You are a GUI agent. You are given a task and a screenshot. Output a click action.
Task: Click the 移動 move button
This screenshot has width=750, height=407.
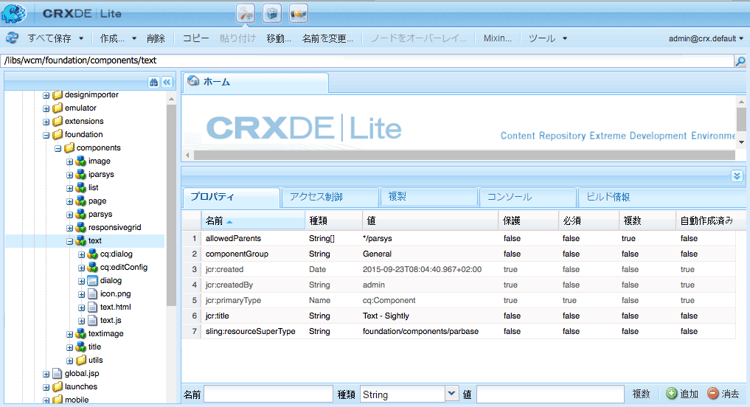279,38
